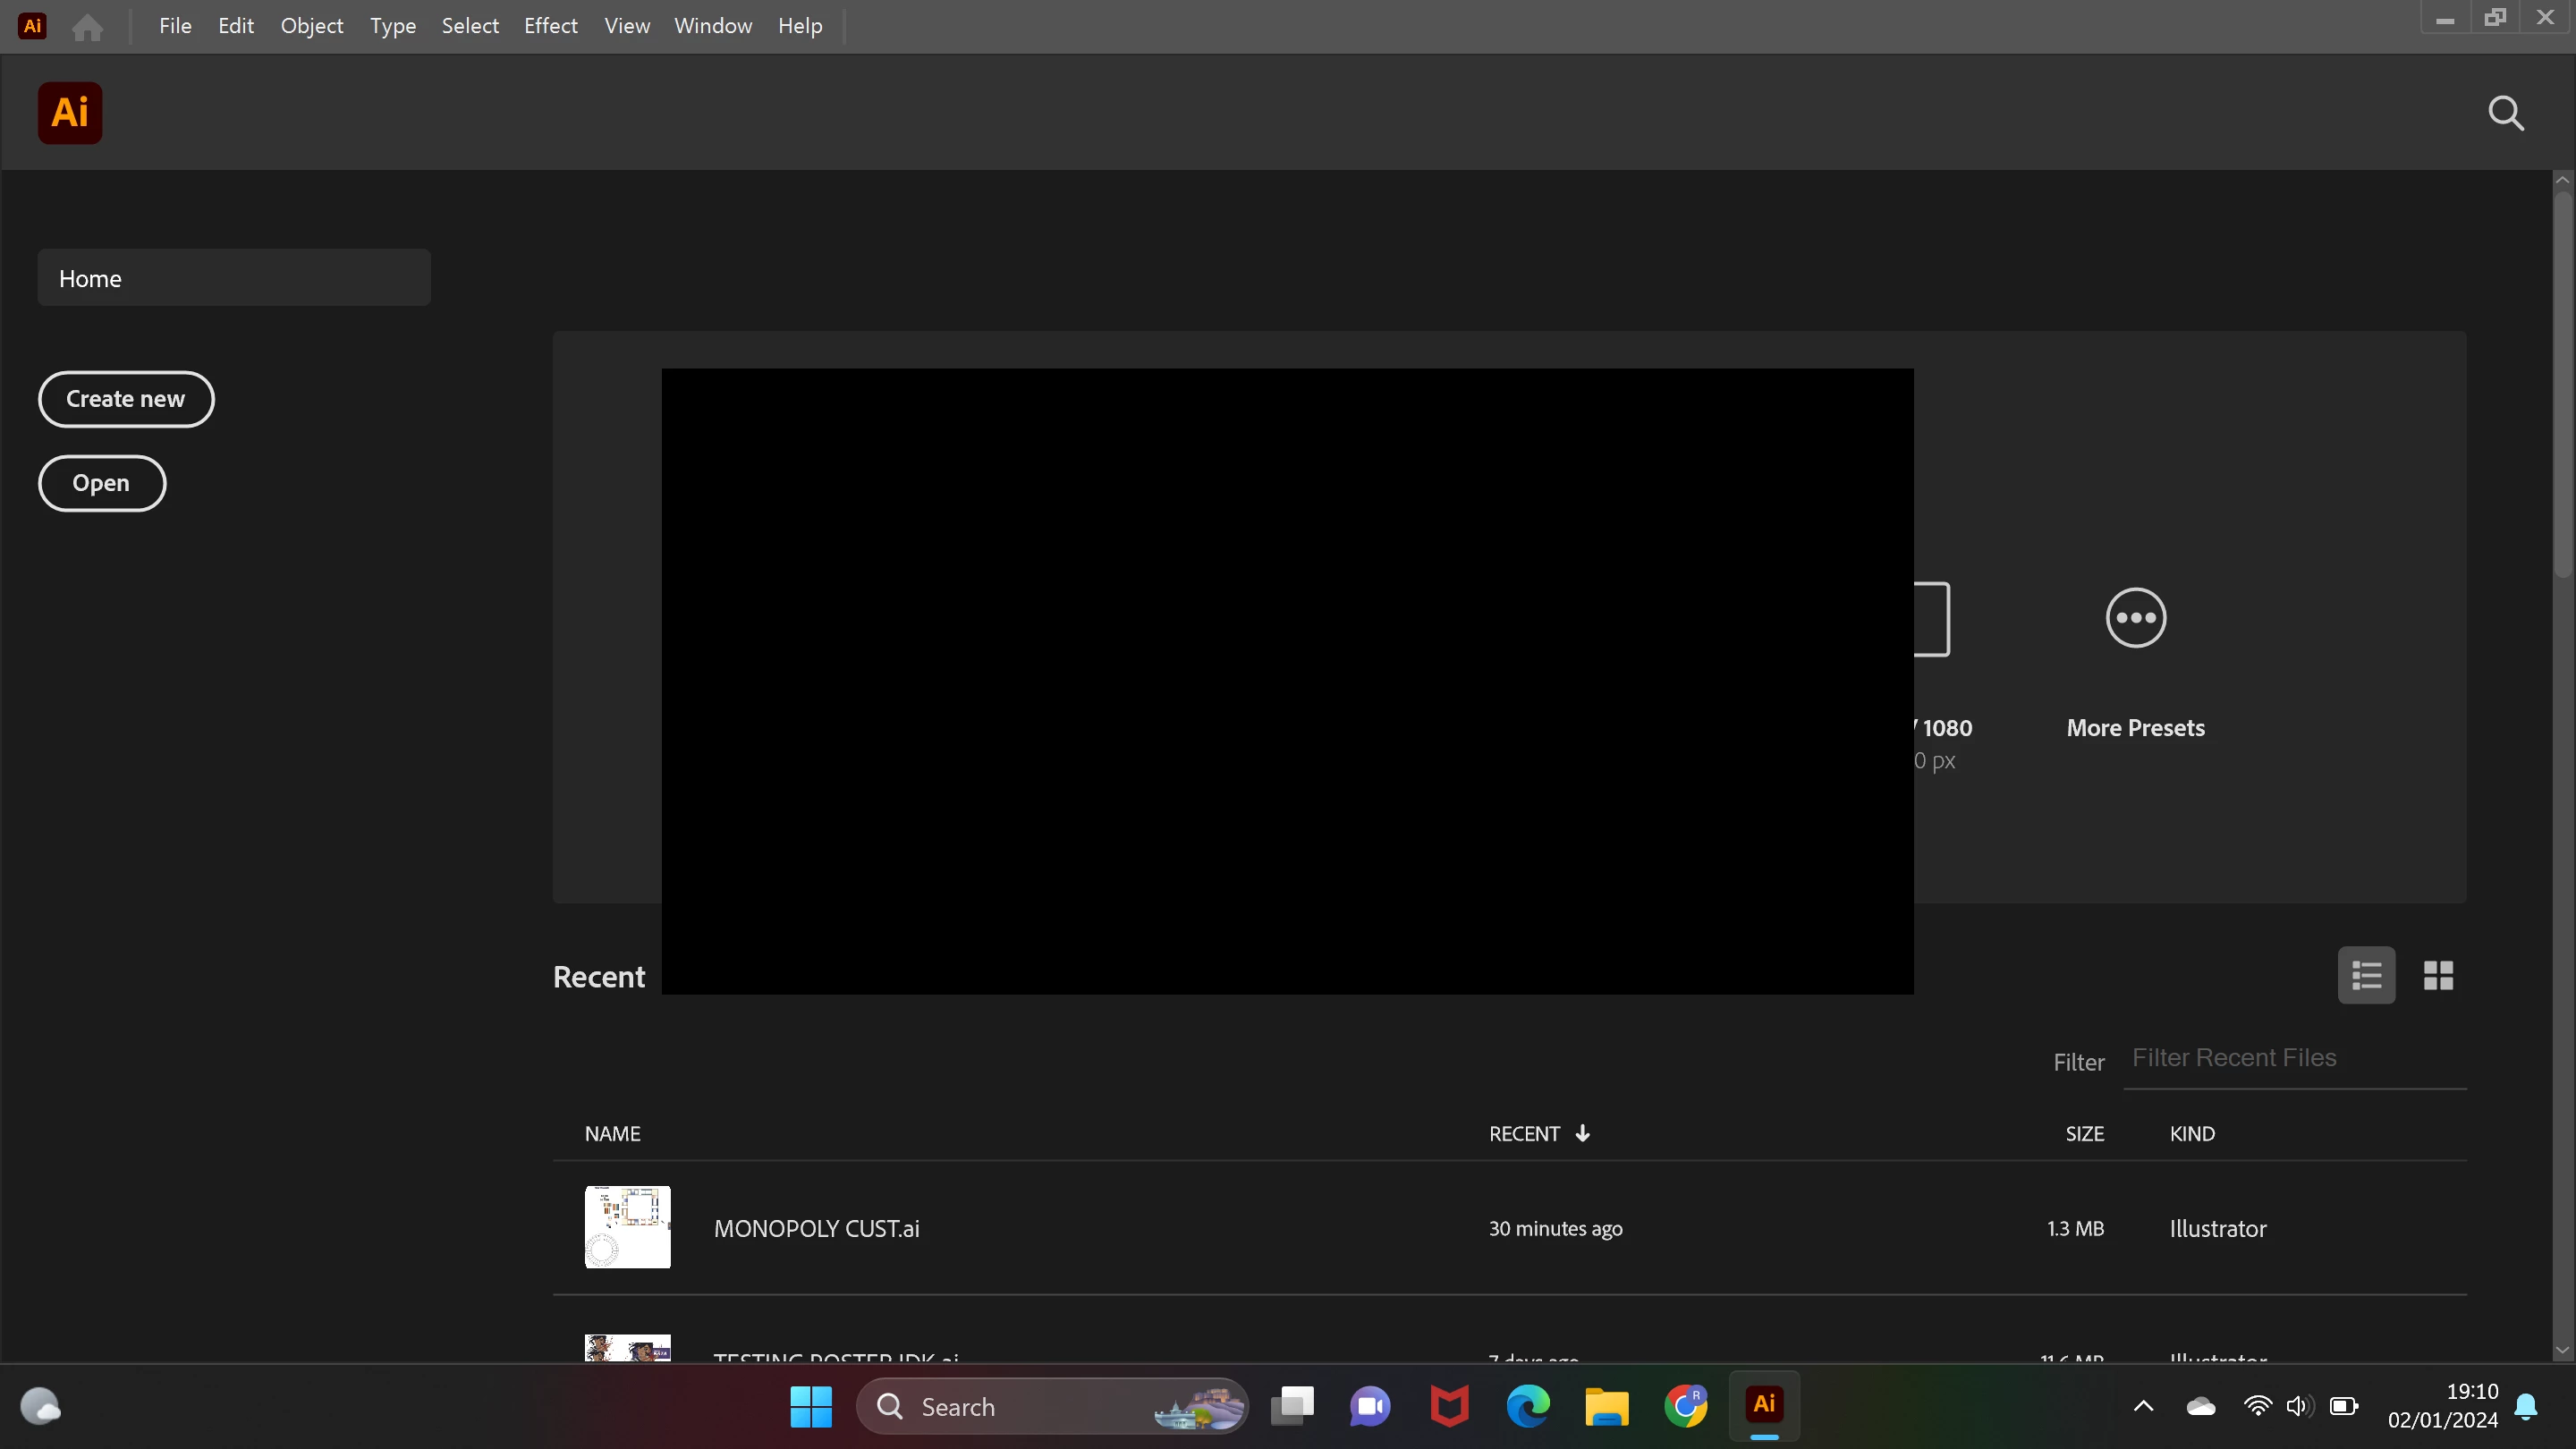
Task: Click the Filter Recent Files field
Action: [2293, 1058]
